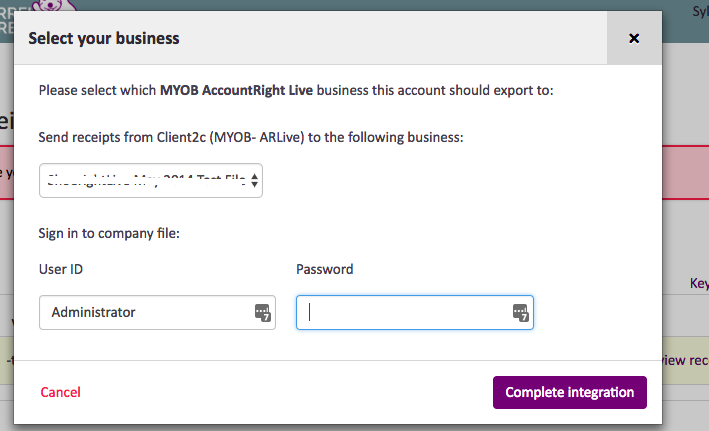
Task: Open the business selection dropdown
Action: pos(151,180)
